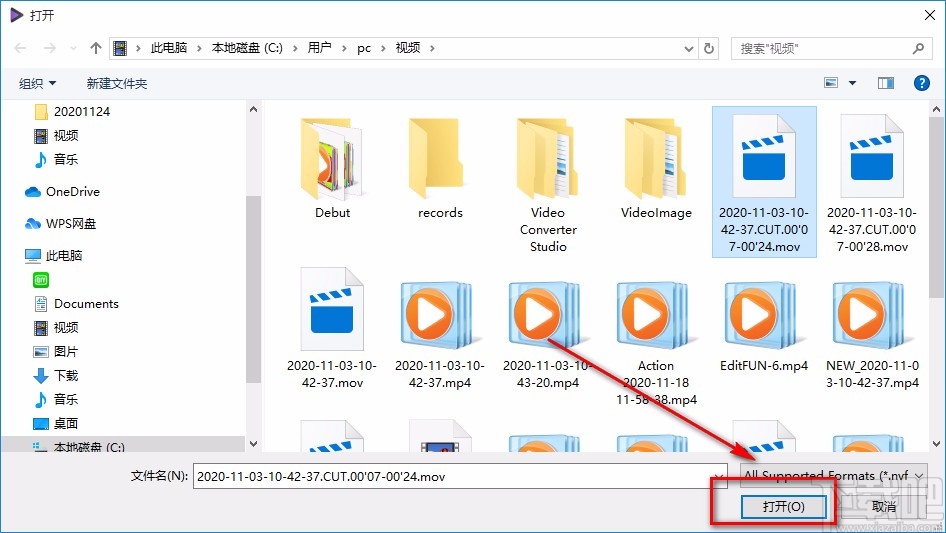
Task: Open OneDrive in the sidebar
Action: coord(62,192)
